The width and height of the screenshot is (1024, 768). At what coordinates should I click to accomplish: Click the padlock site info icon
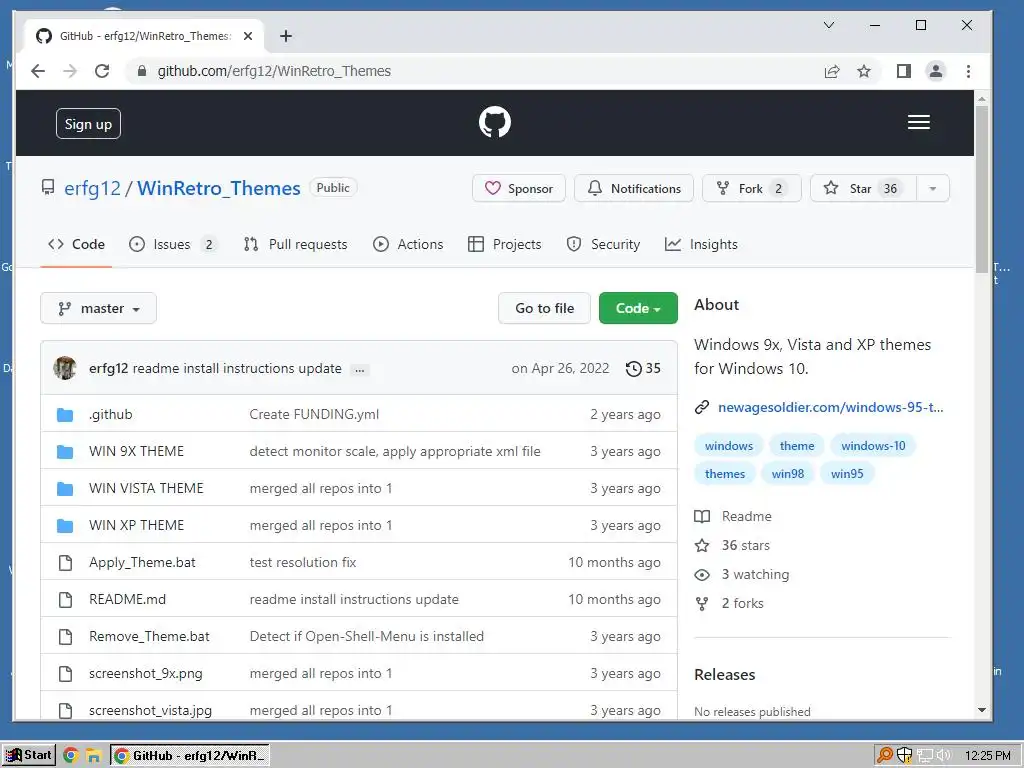click(x=142, y=71)
